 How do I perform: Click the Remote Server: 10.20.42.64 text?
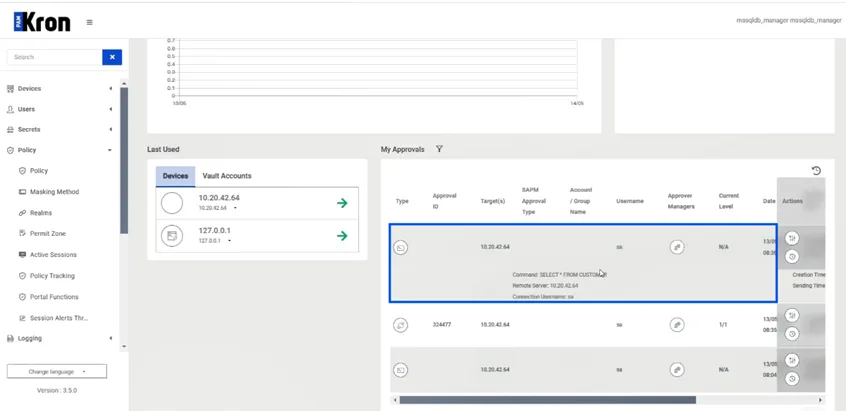(545, 286)
